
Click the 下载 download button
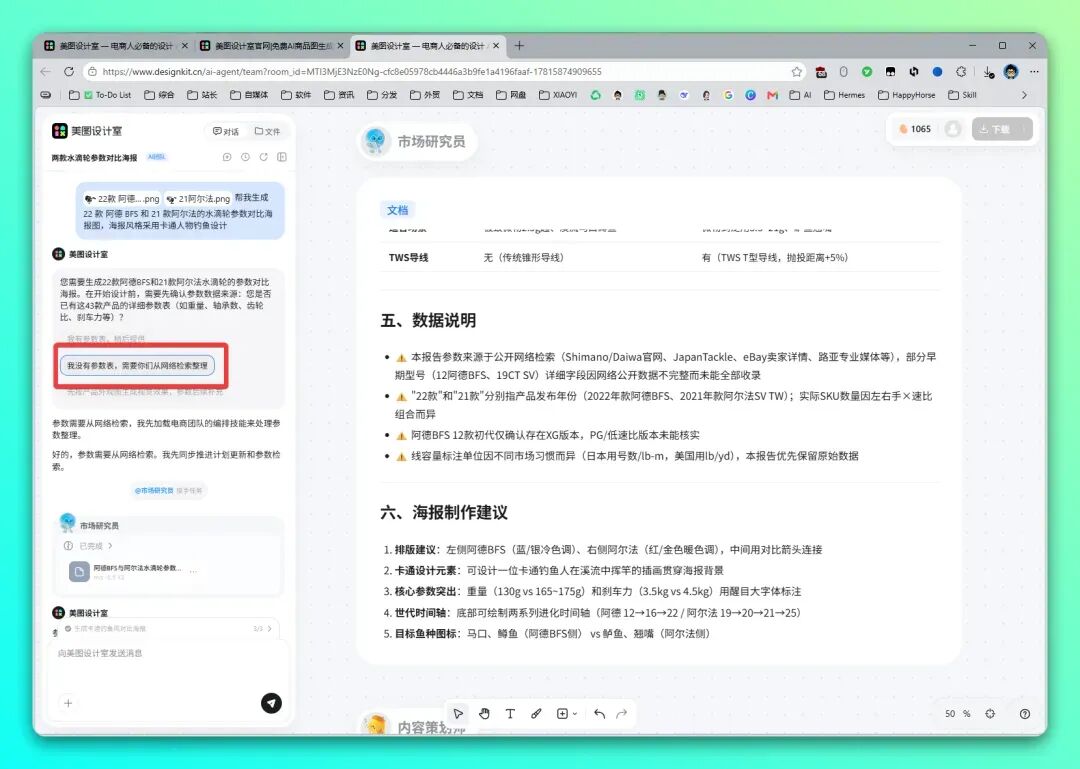click(1001, 129)
